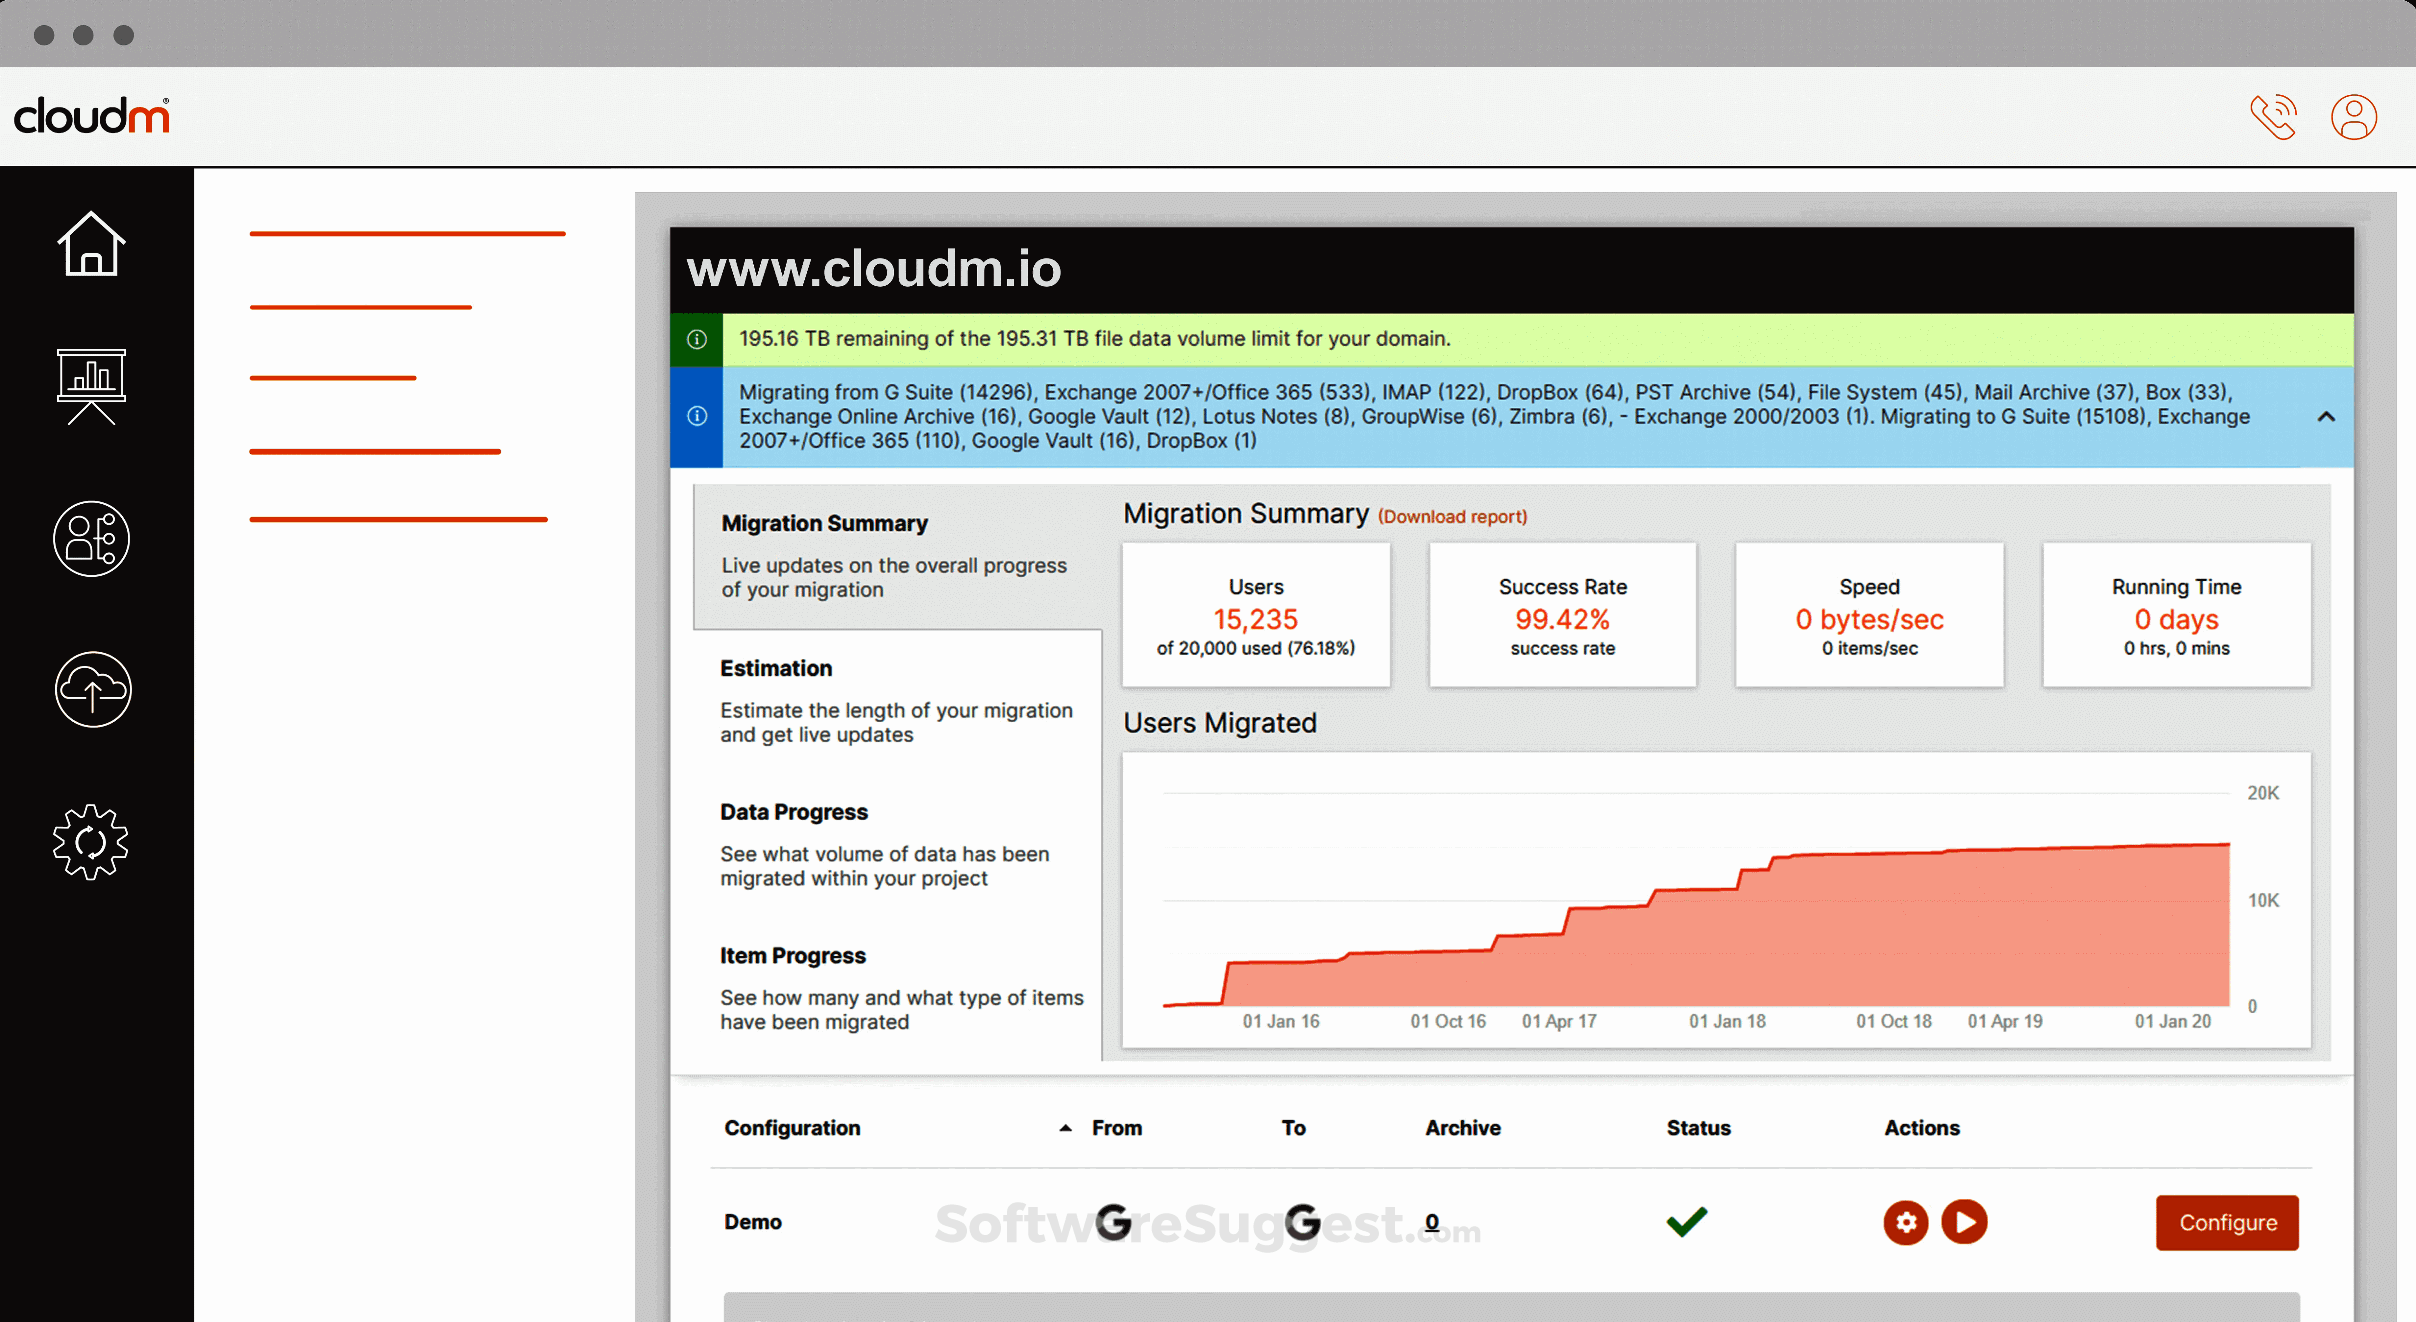
Task: Start the Demo migration with the play button
Action: (1966, 1222)
